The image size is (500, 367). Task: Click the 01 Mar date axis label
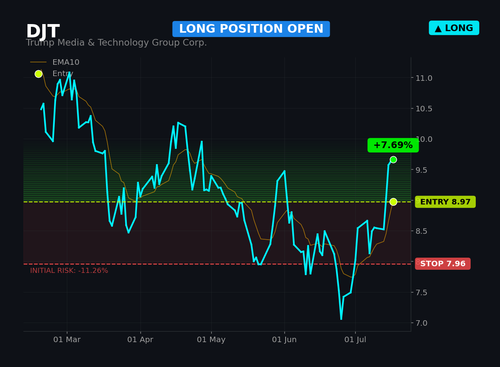pos(67,340)
